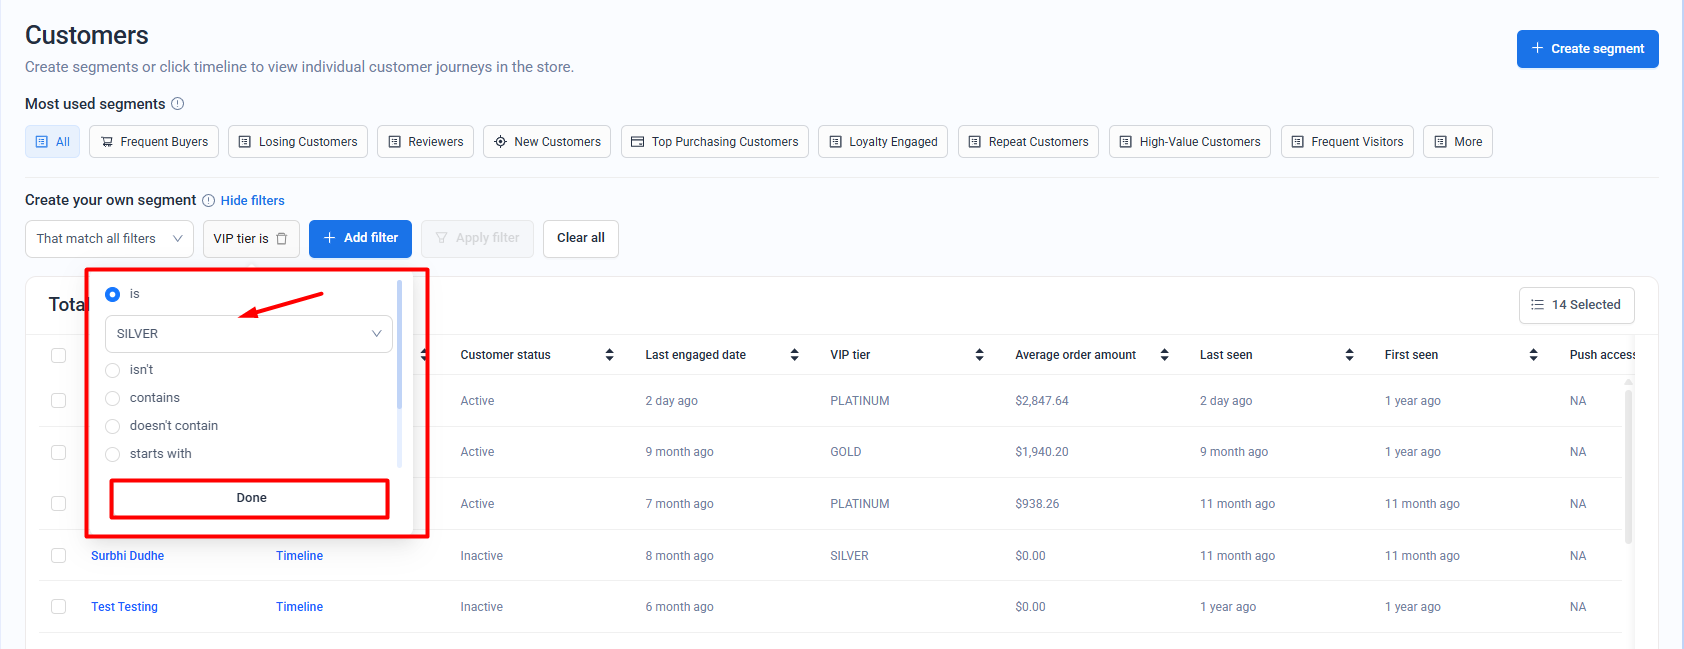This screenshot has width=1684, height=649.
Task: Switch to the Frequent Buyers segment
Action: click(x=154, y=142)
